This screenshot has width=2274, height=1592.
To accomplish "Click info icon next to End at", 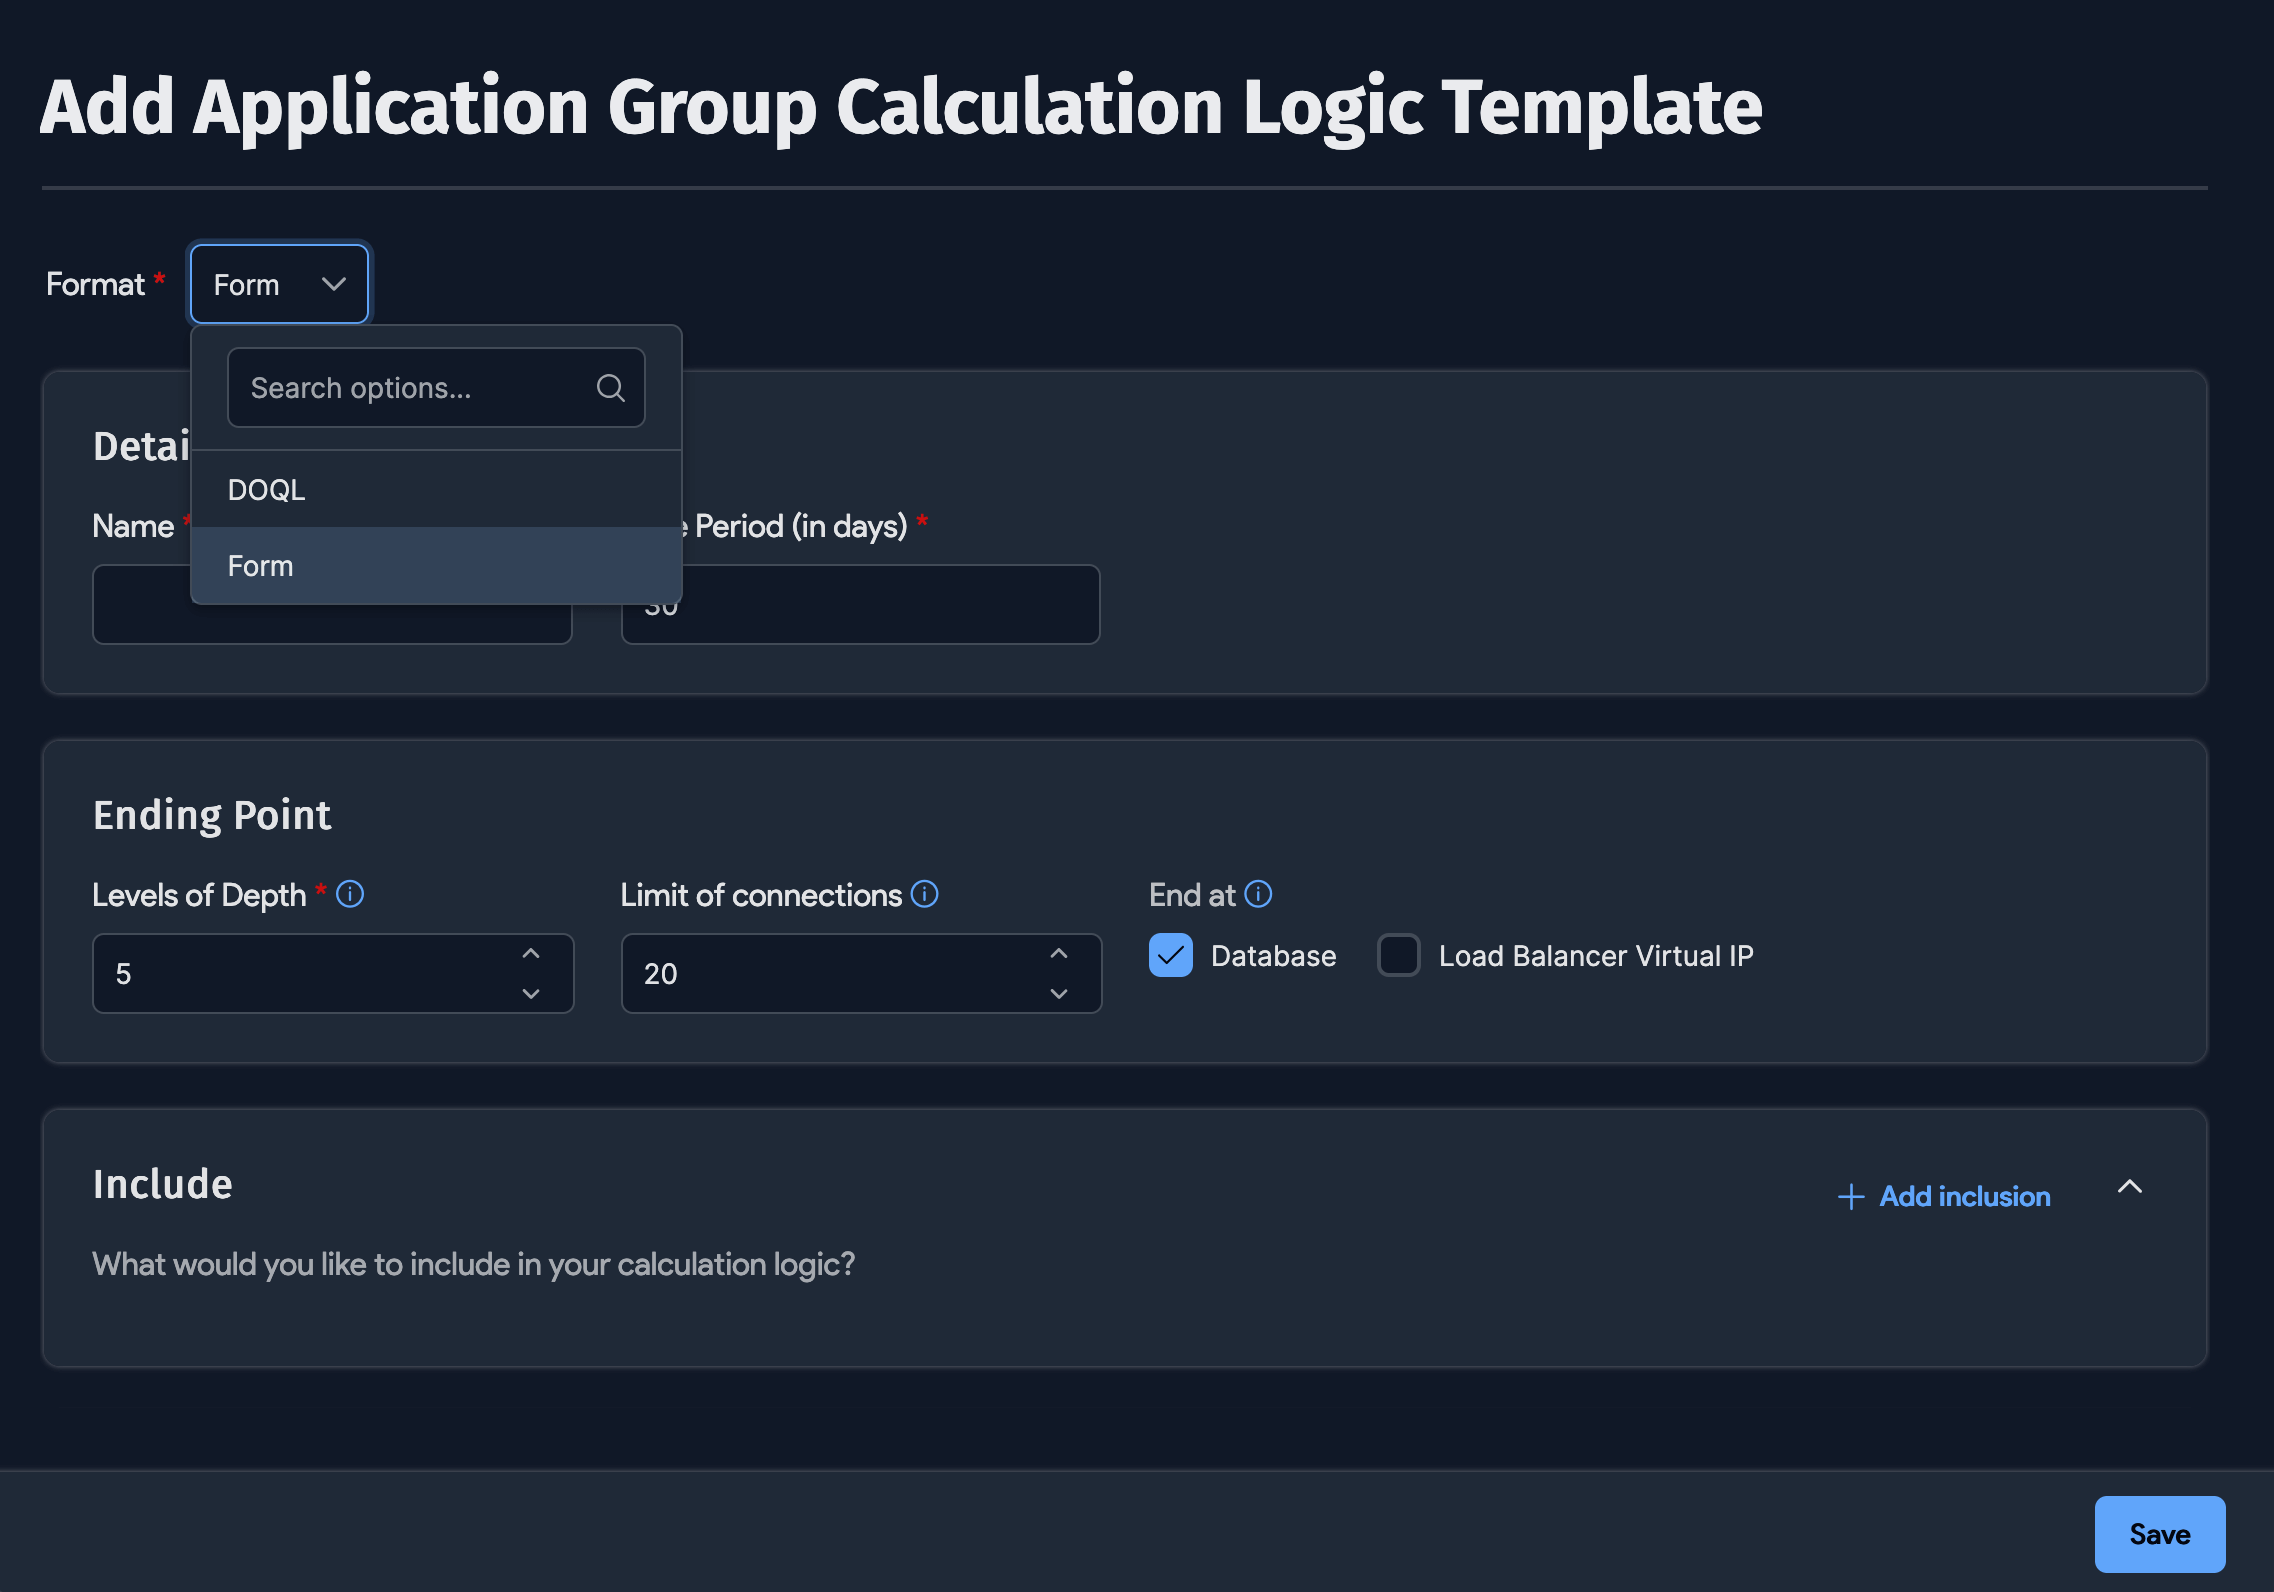I will pos(1258,894).
